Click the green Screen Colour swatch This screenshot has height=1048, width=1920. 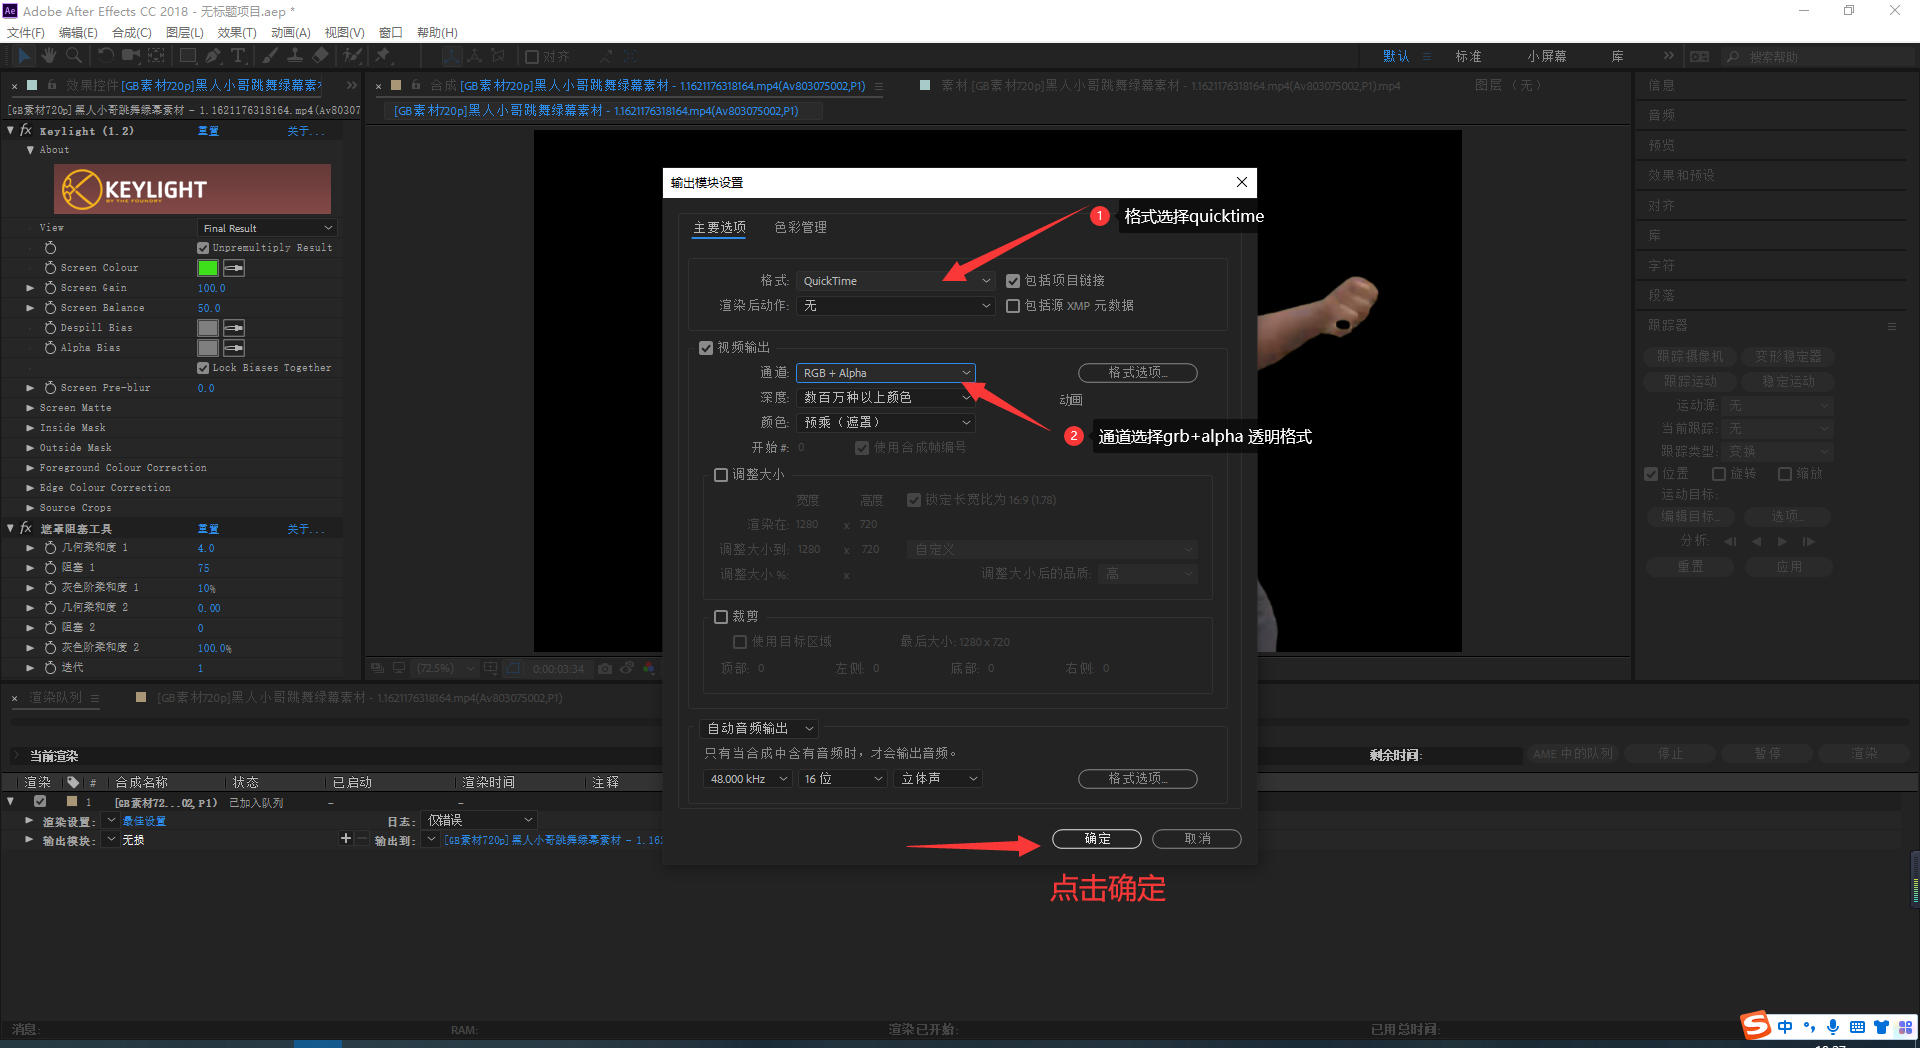pos(208,268)
